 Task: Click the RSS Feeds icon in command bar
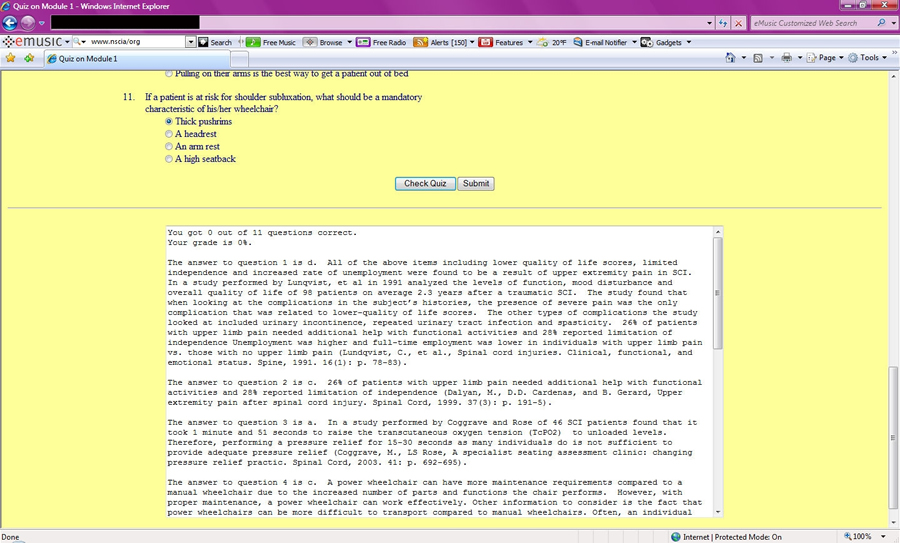point(758,58)
